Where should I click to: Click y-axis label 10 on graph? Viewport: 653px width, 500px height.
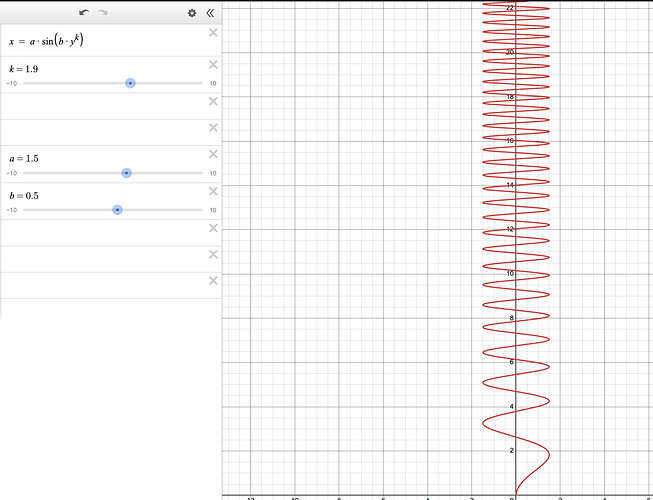(510, 274)
